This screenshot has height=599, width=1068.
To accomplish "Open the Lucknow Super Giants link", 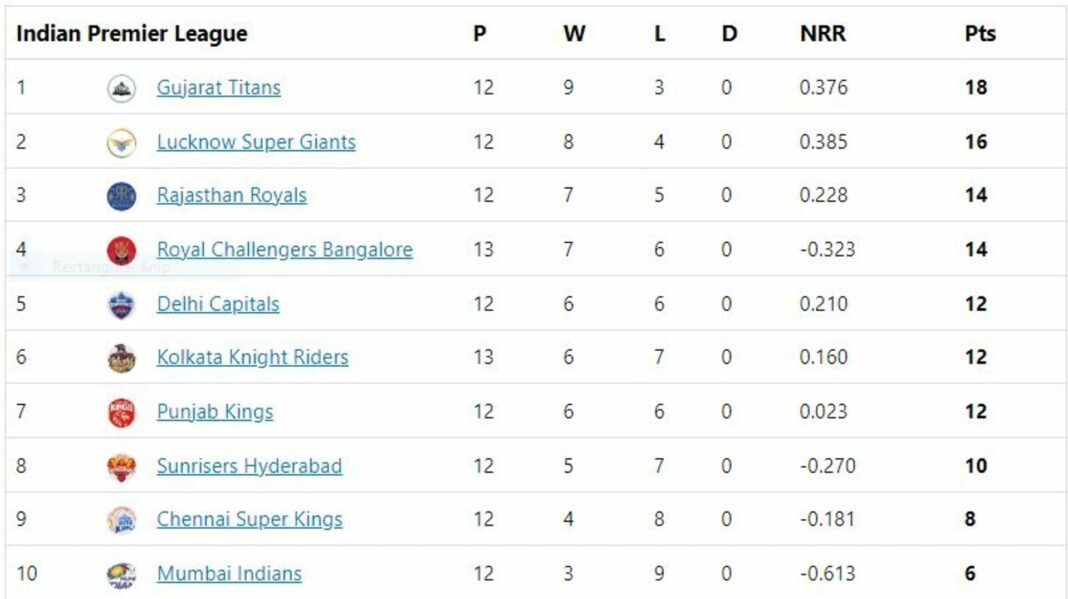I will [x=256, y=142].
